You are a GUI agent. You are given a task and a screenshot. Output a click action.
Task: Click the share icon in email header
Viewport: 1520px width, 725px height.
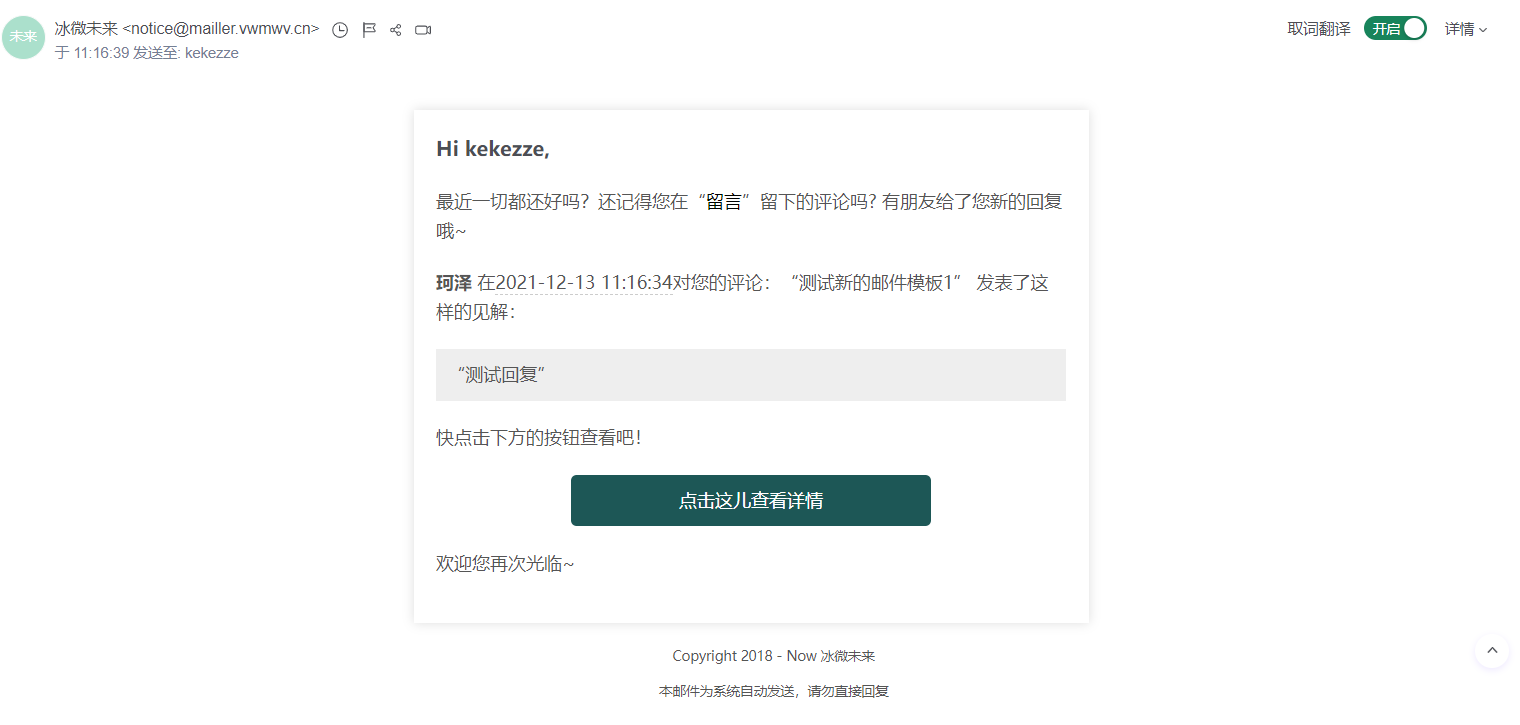pyautogui.click(x=395, y=30)
